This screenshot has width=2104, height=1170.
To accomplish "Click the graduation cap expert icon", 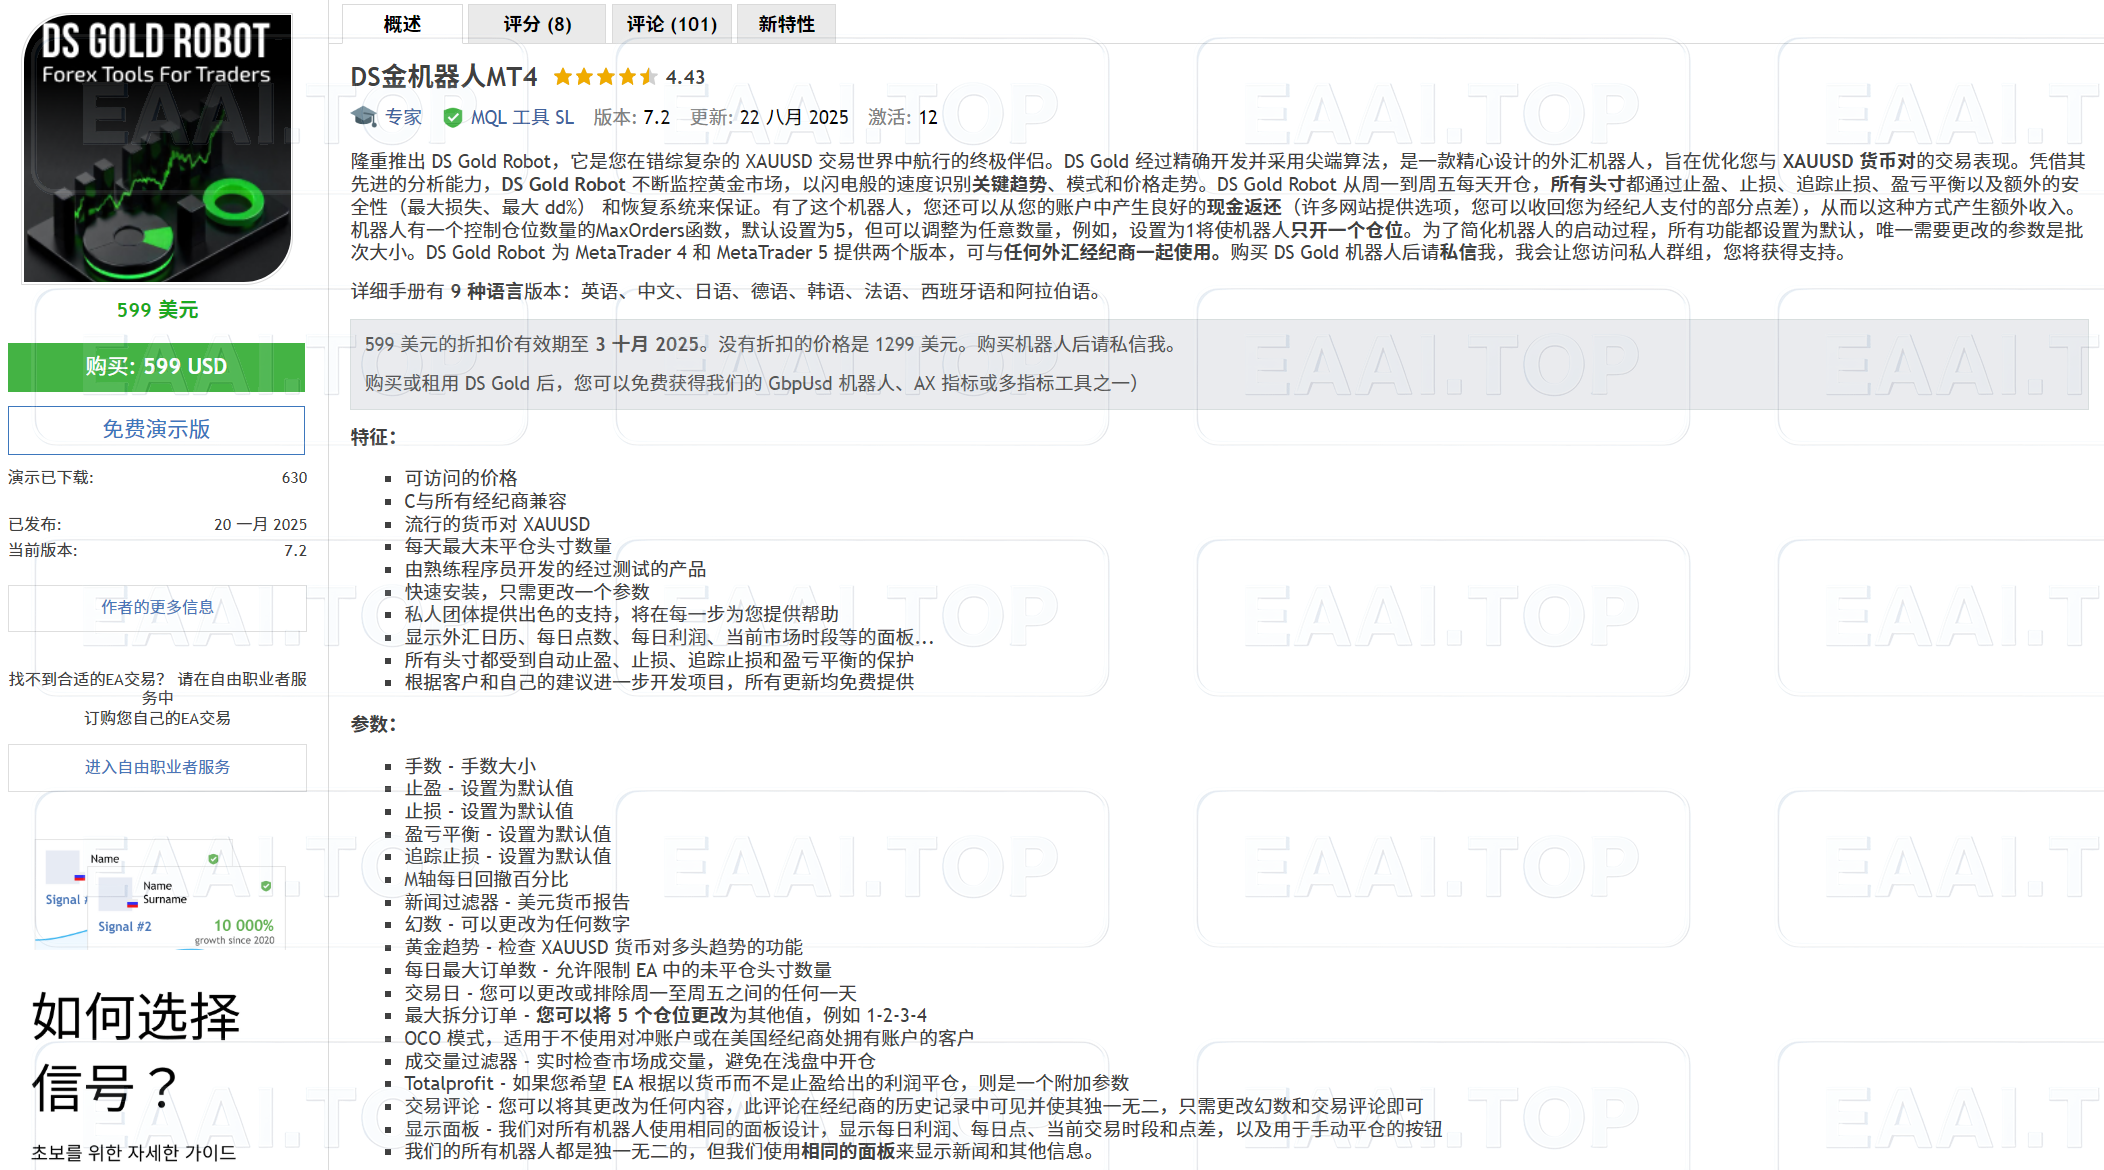I will (364, 117).
